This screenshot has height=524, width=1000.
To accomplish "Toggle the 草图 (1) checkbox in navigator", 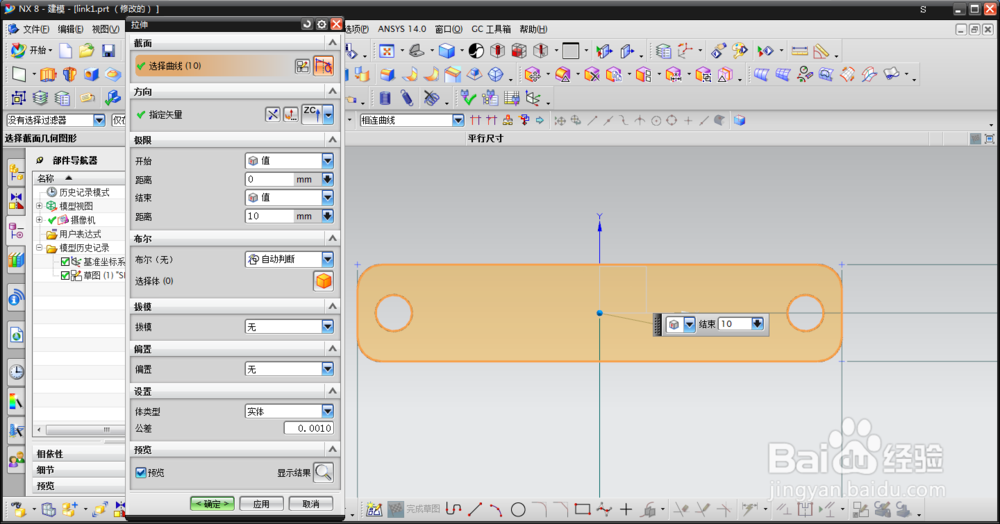I will [65, 275].
